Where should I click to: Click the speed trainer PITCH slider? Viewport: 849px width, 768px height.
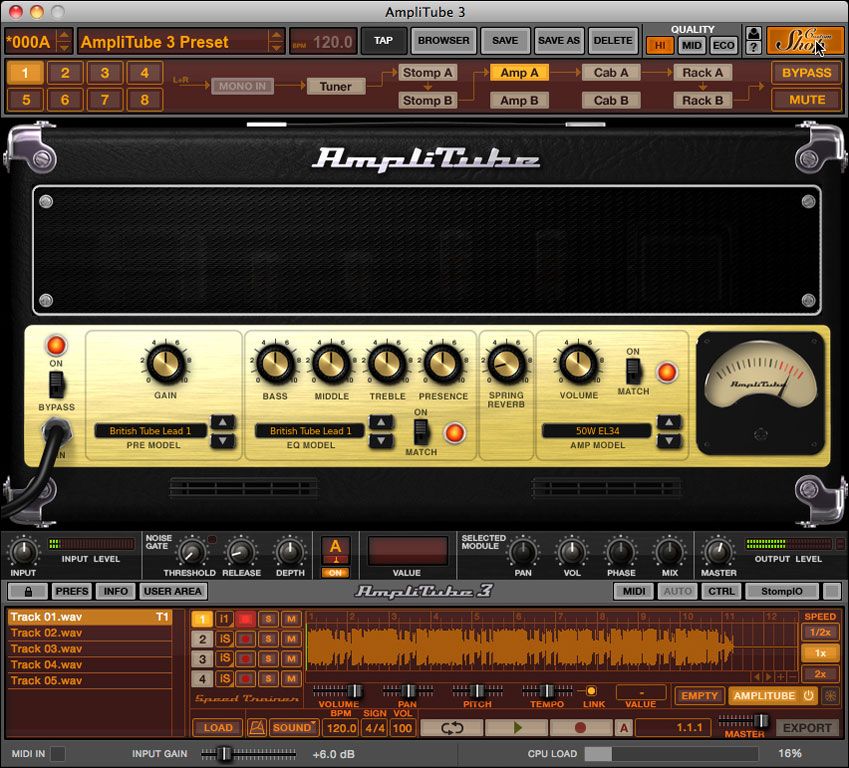pyautogui.click(x=478, y=691)
